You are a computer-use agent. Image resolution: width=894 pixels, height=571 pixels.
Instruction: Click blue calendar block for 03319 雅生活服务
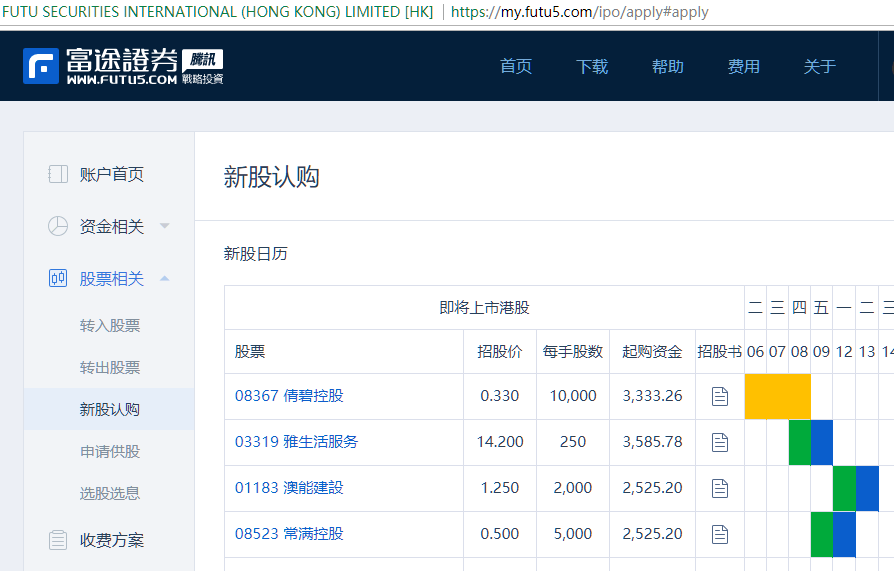pyautogui.click(x=822, y=443)
